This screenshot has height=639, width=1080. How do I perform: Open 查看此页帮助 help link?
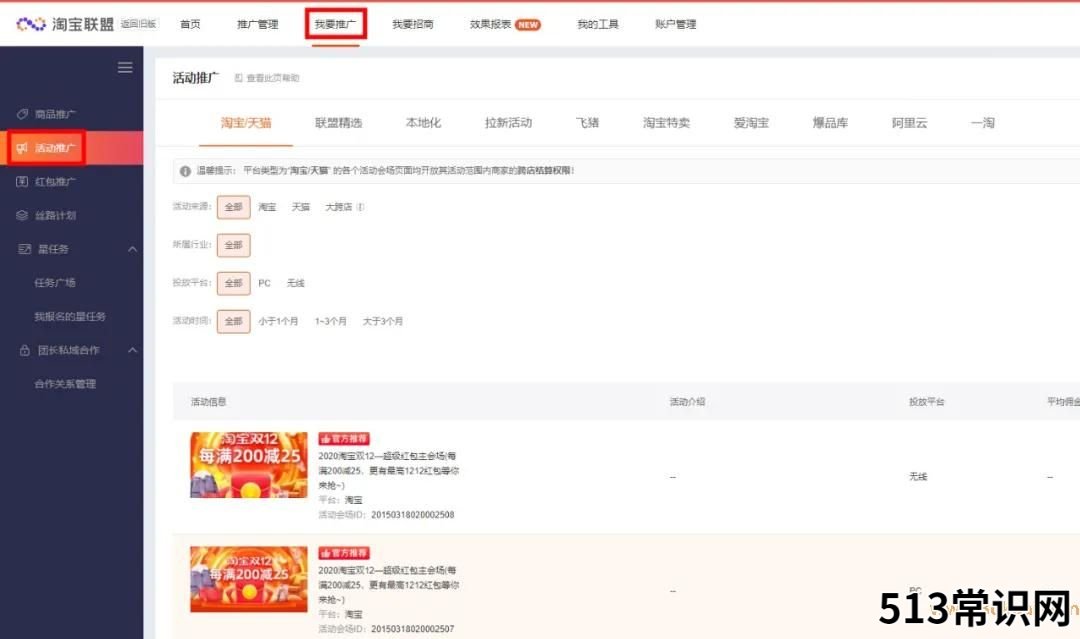coord(273,78)
